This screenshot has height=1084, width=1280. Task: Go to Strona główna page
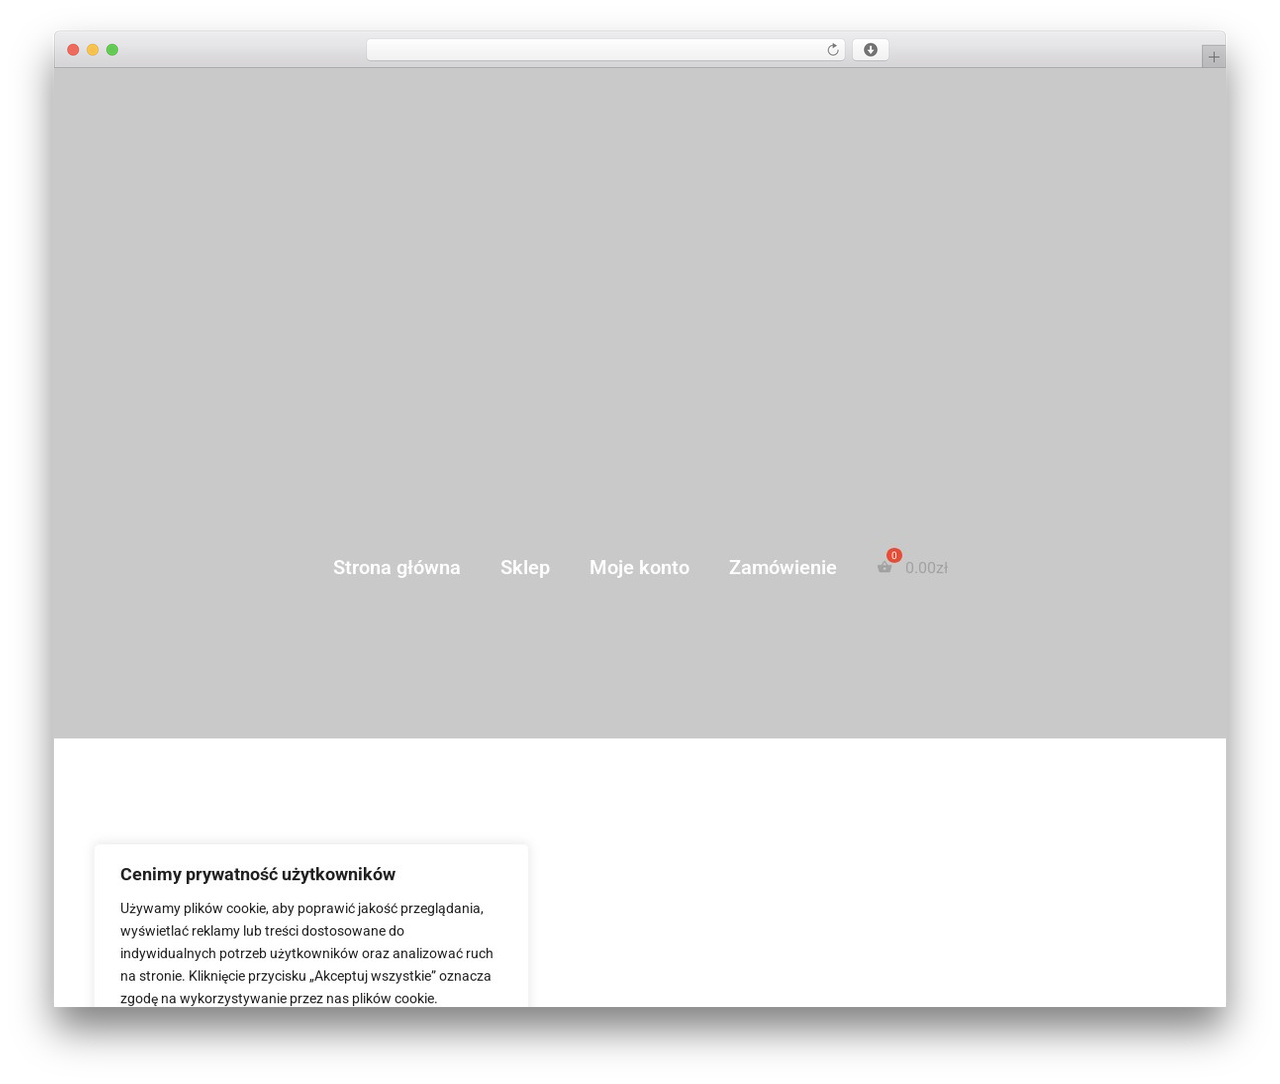pyautogui.click(x=397, y=568)
